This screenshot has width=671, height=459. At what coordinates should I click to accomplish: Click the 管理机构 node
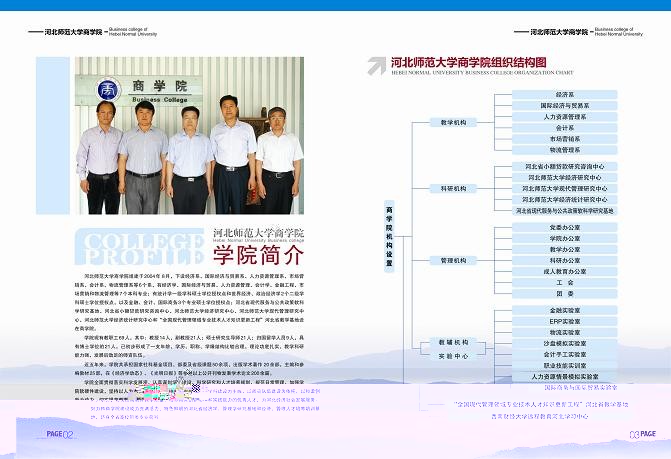pyautogui.click(x=453, y=260)
